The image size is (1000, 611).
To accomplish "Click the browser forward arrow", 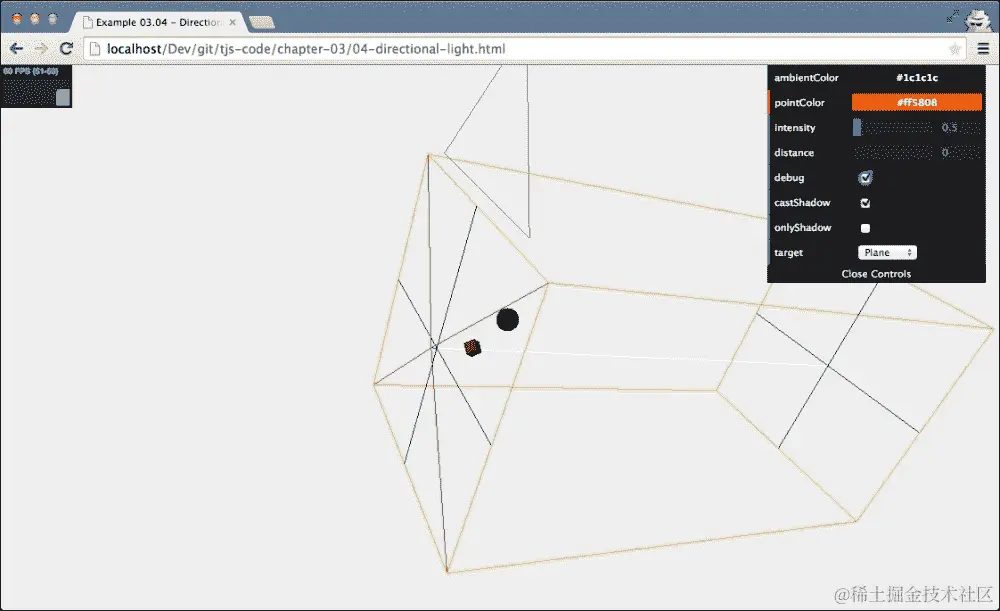I will (x=41, y=48).
